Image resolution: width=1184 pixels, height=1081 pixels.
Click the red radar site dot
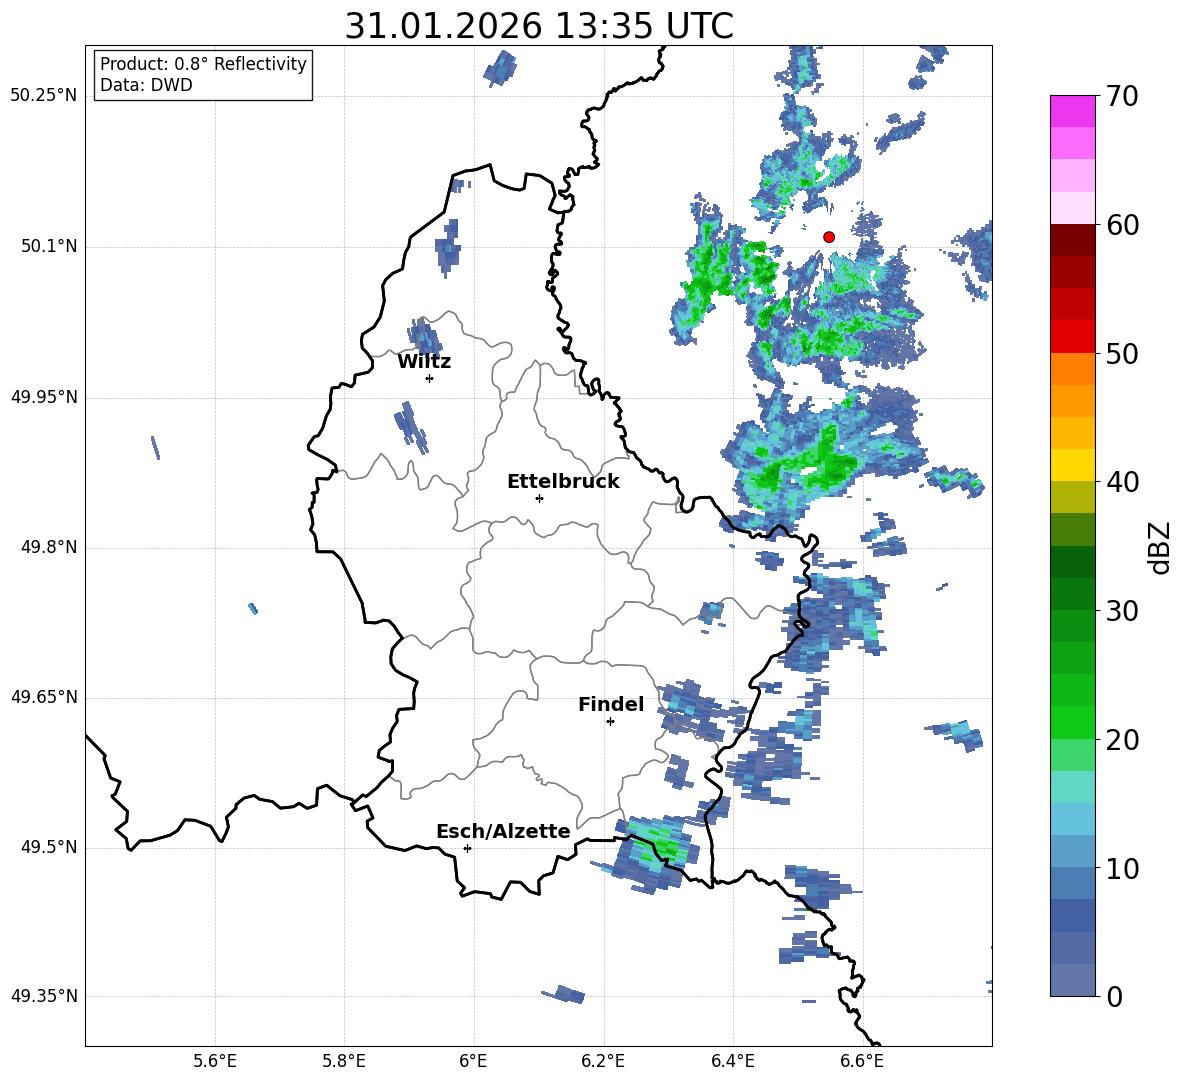829,237
